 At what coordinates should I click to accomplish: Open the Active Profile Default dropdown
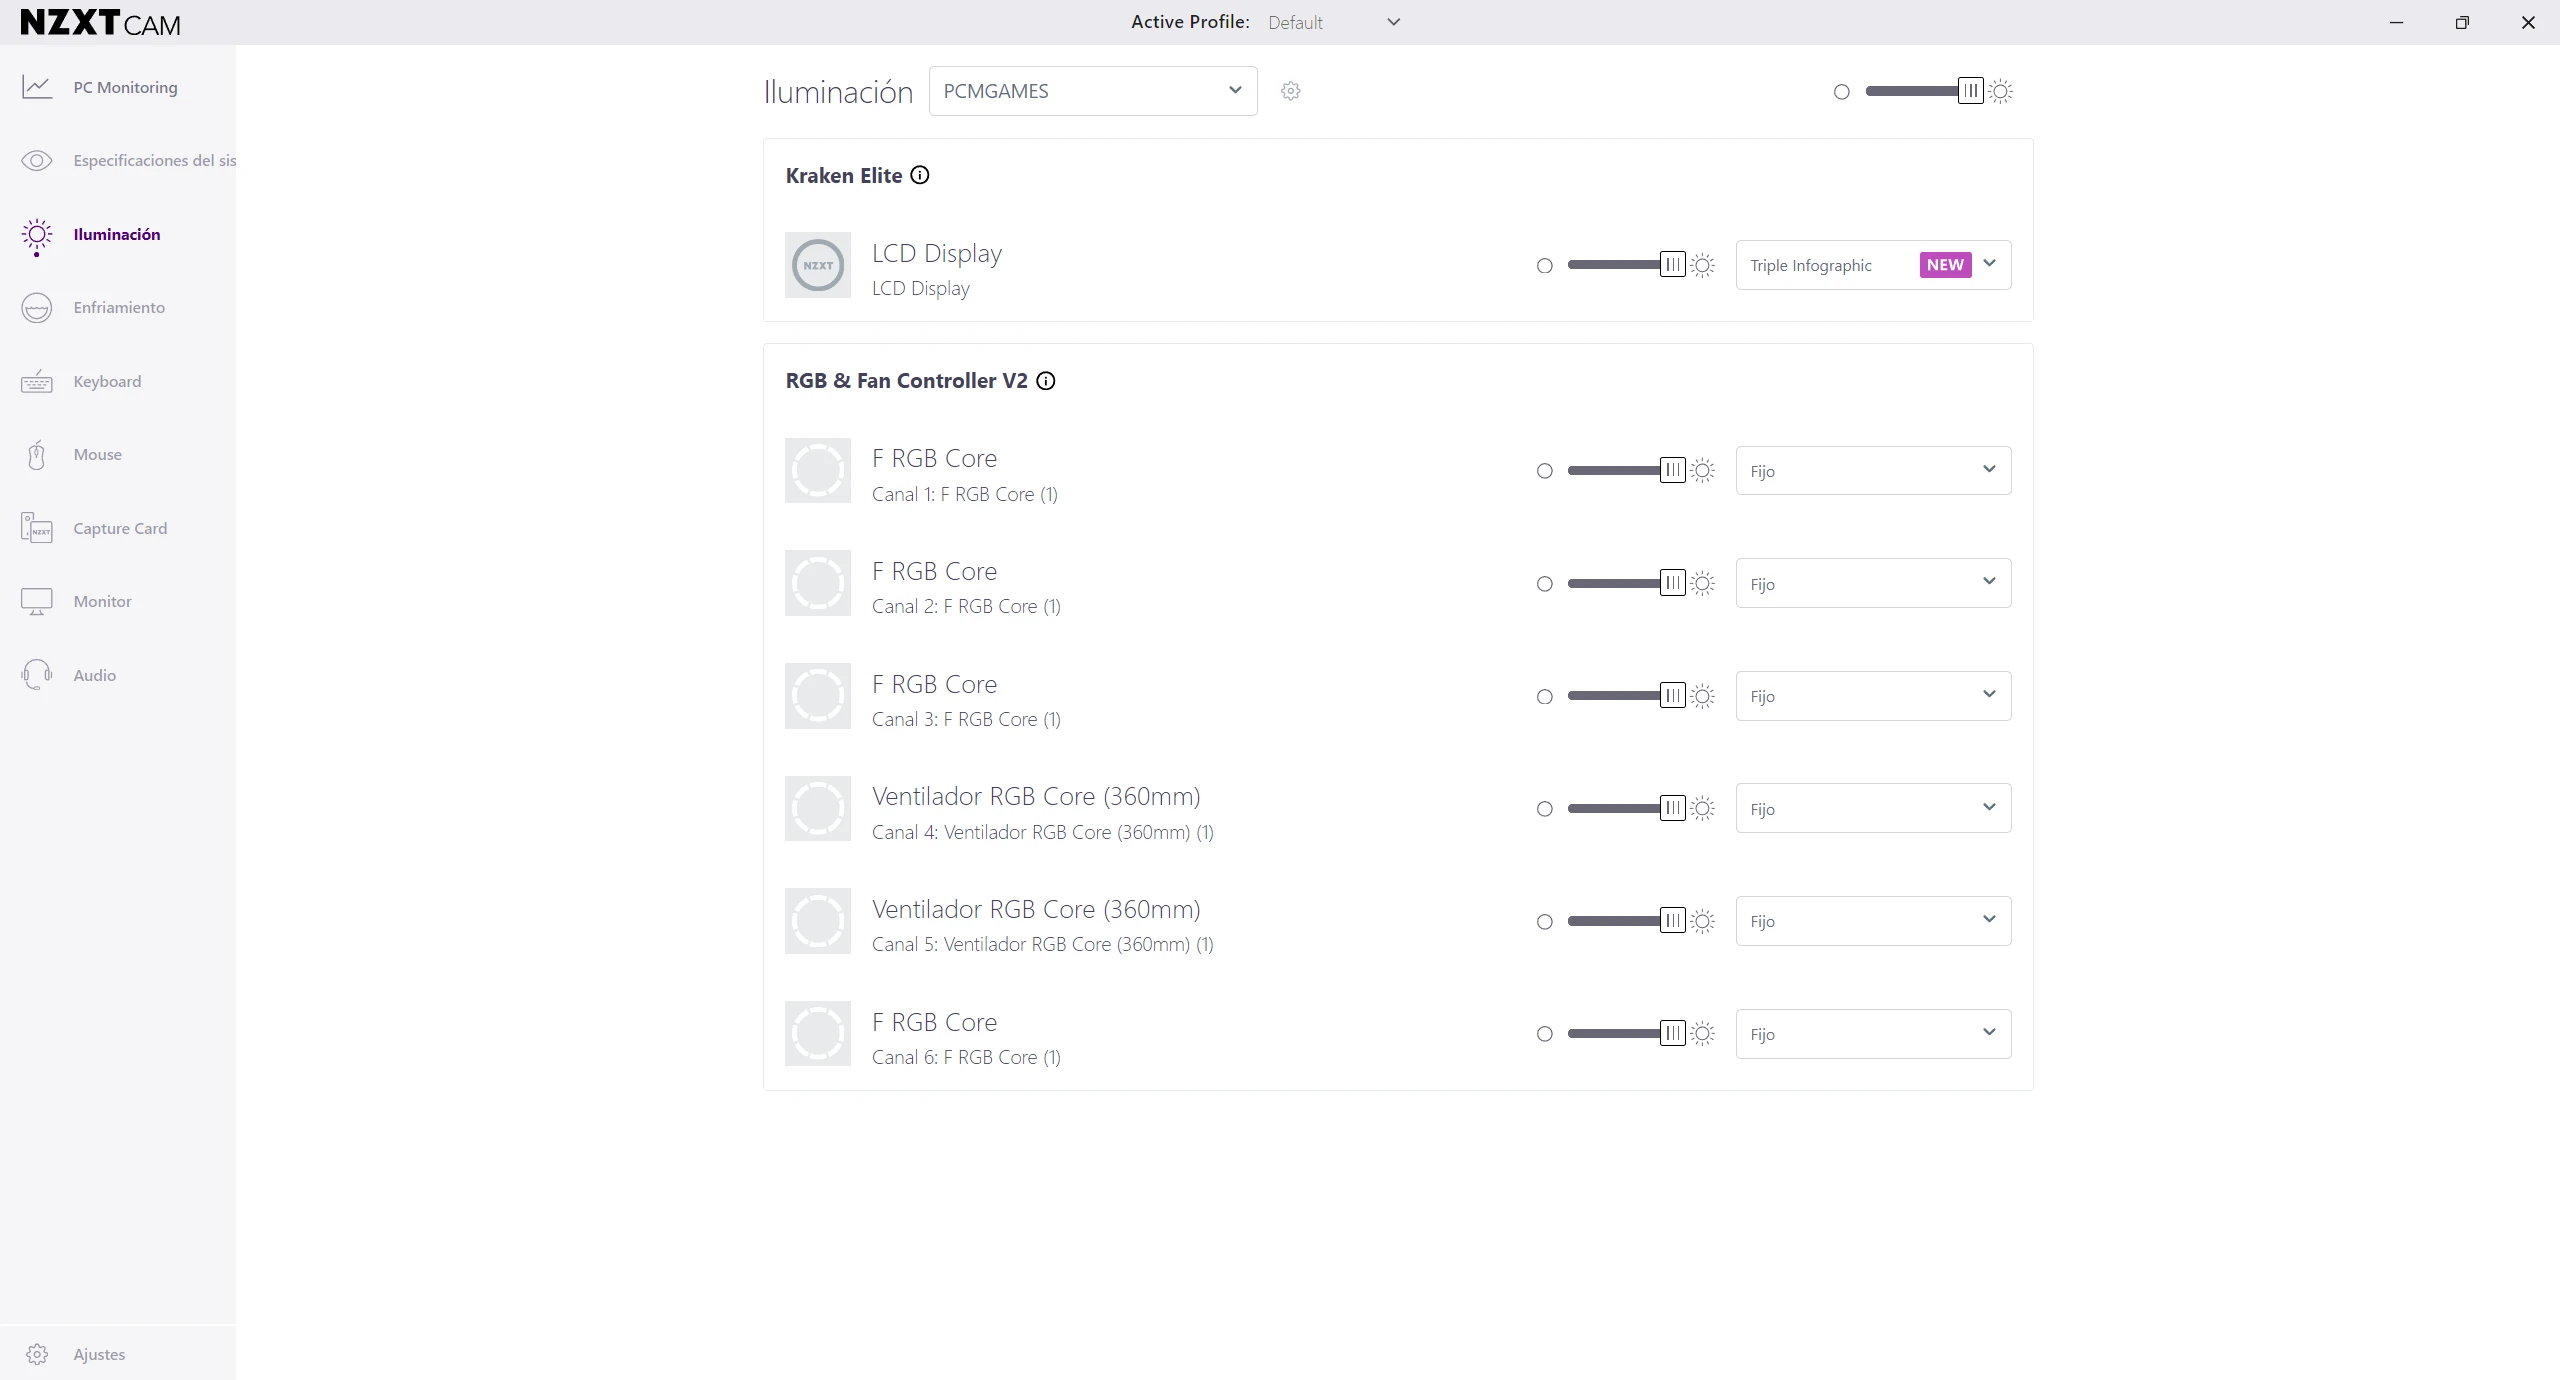point(1335,22)
